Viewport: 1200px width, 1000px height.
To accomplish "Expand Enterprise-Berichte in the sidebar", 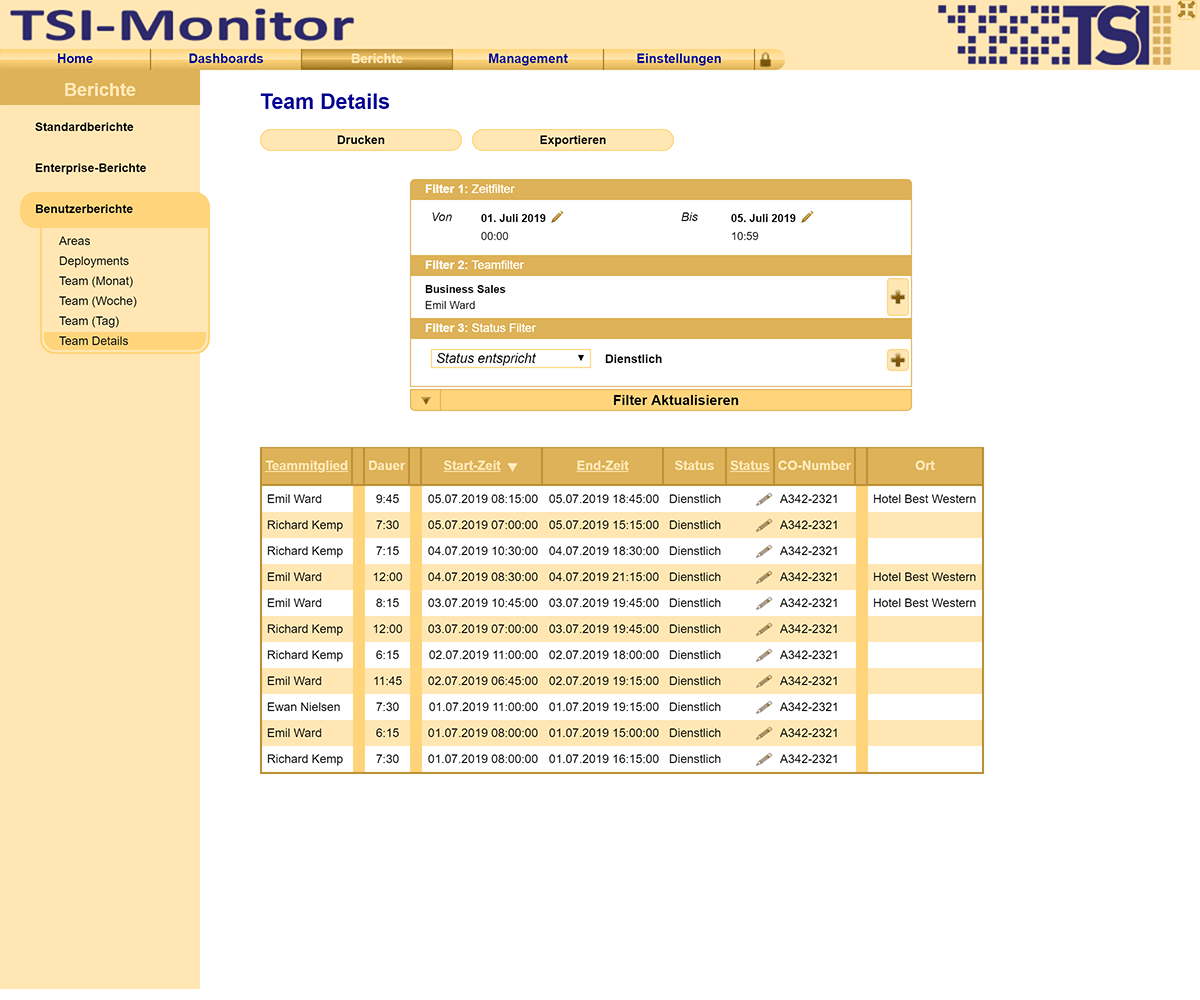I will click(x=90, y=168).
